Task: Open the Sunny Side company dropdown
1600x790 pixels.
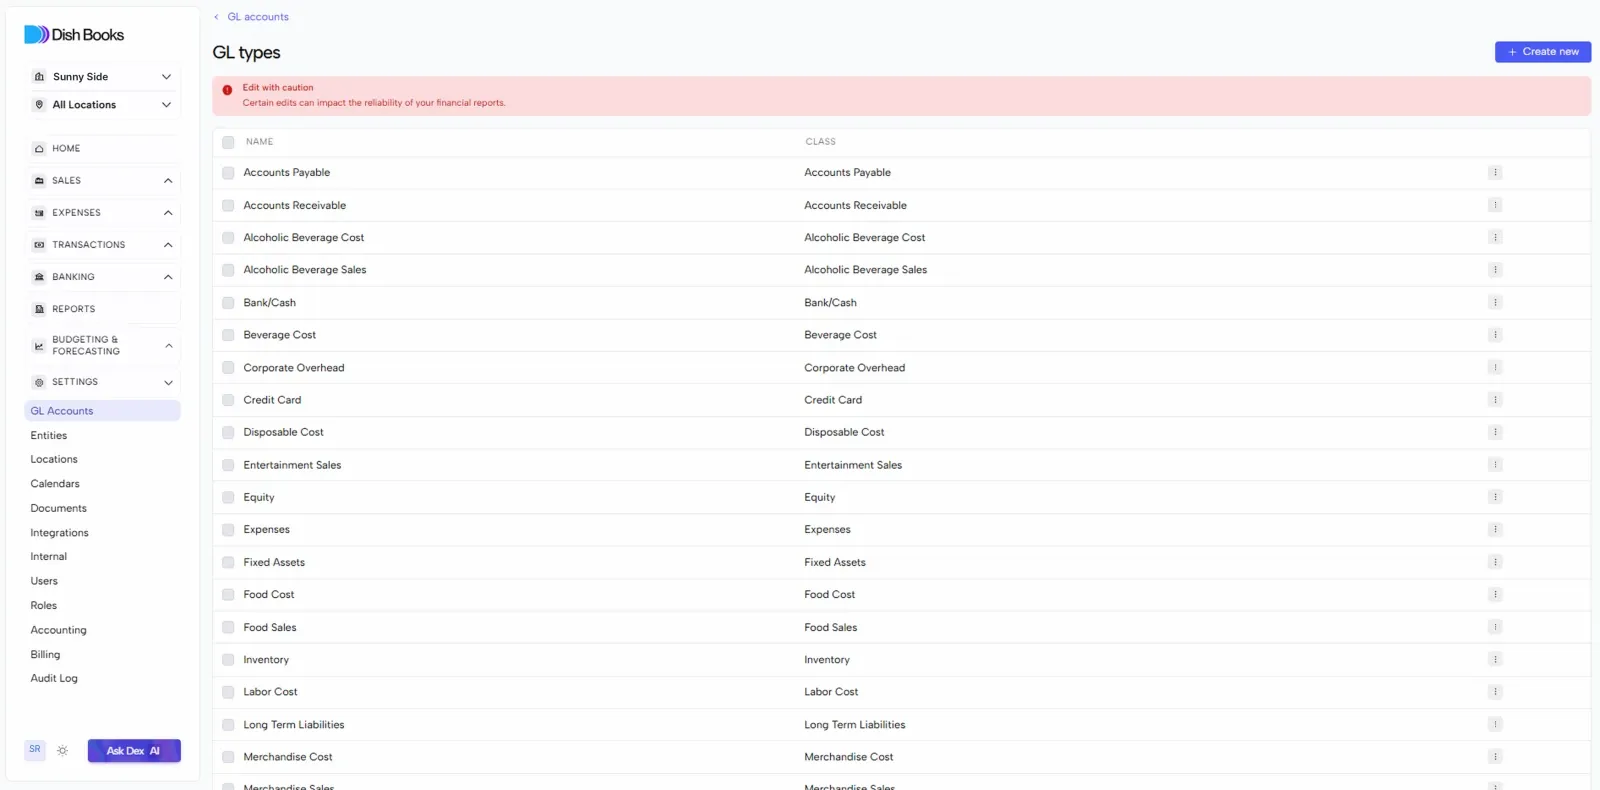Action: pyautogui.click(x=102, y=77)
